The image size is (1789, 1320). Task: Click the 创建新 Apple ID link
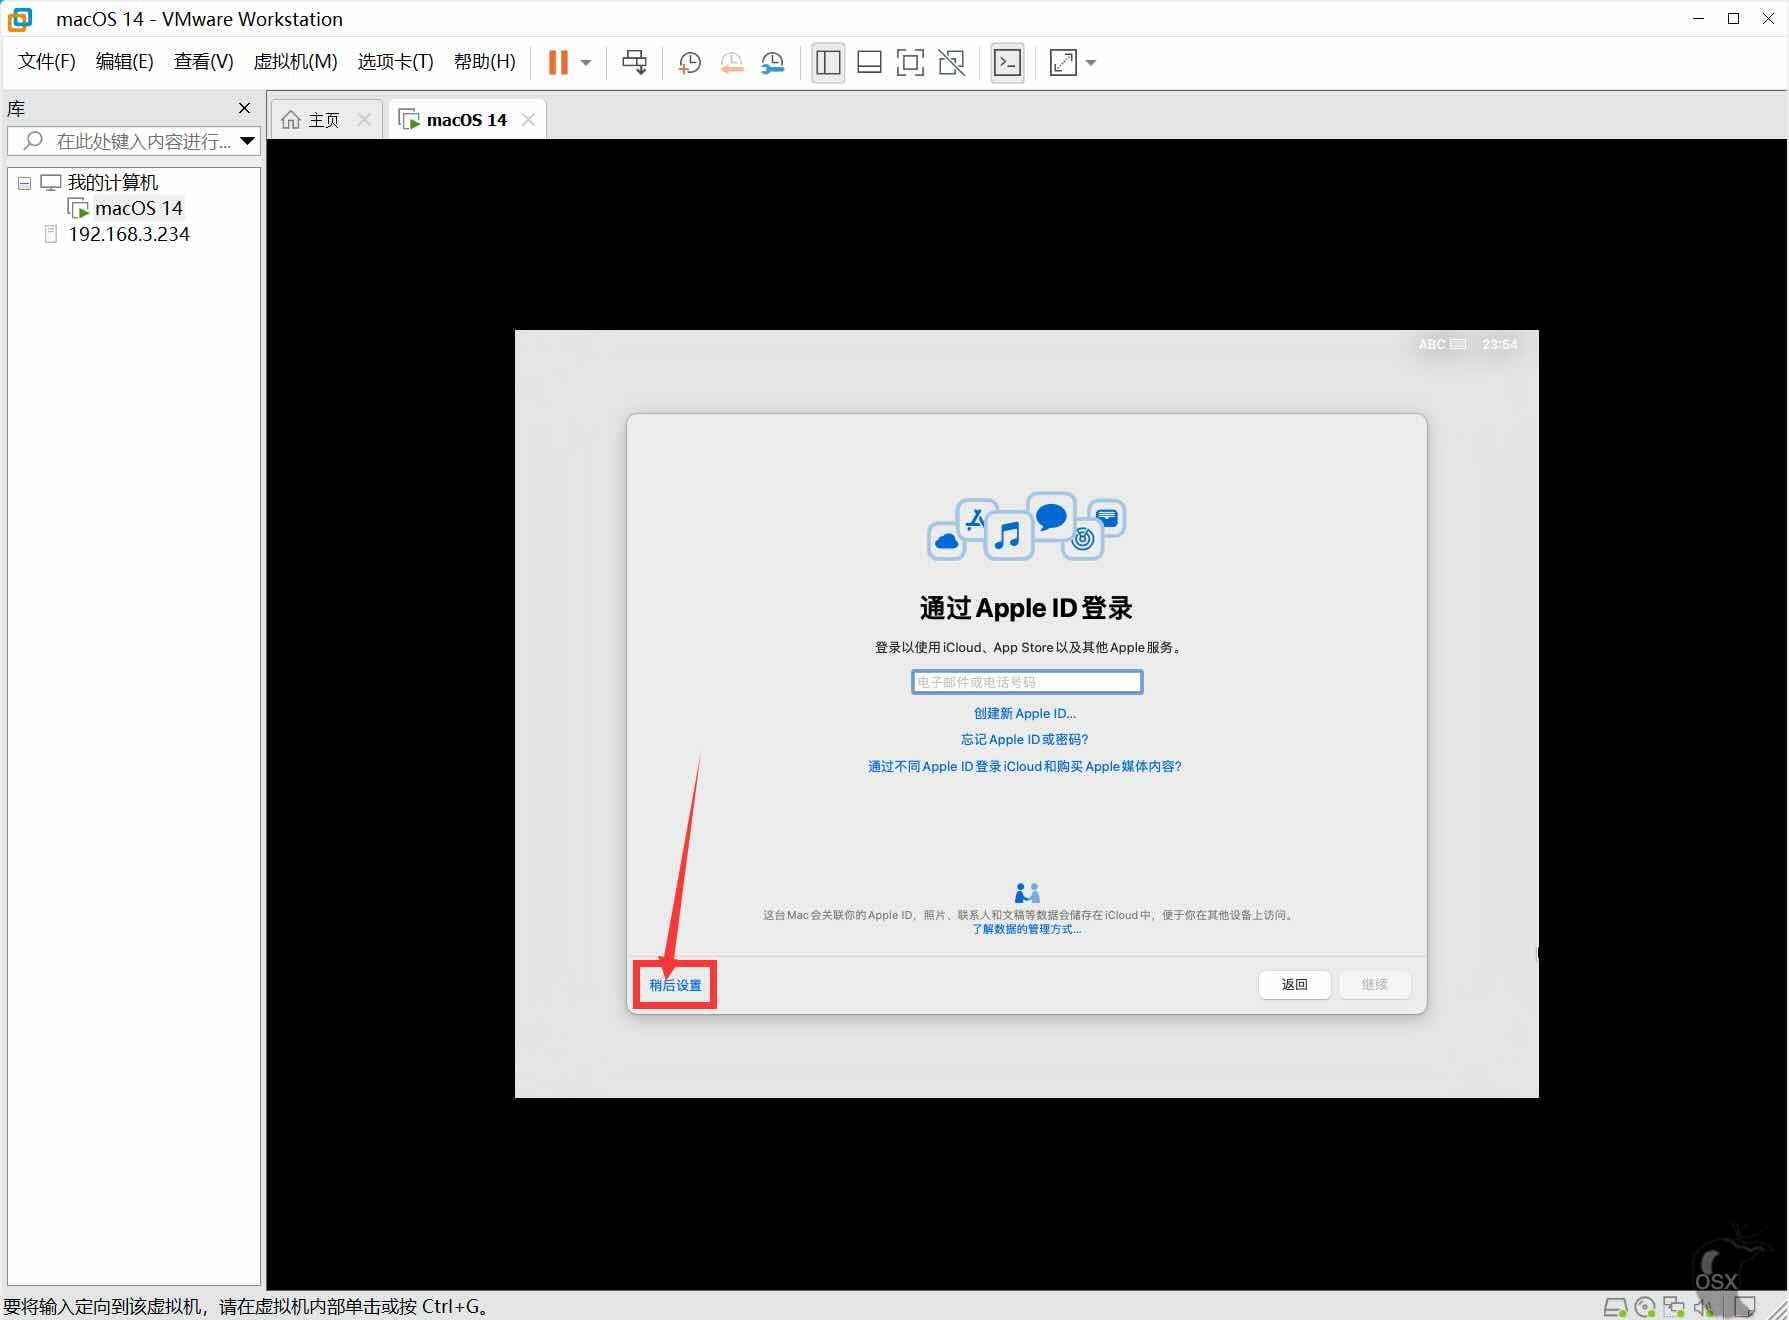click(x=1025, y=713)
